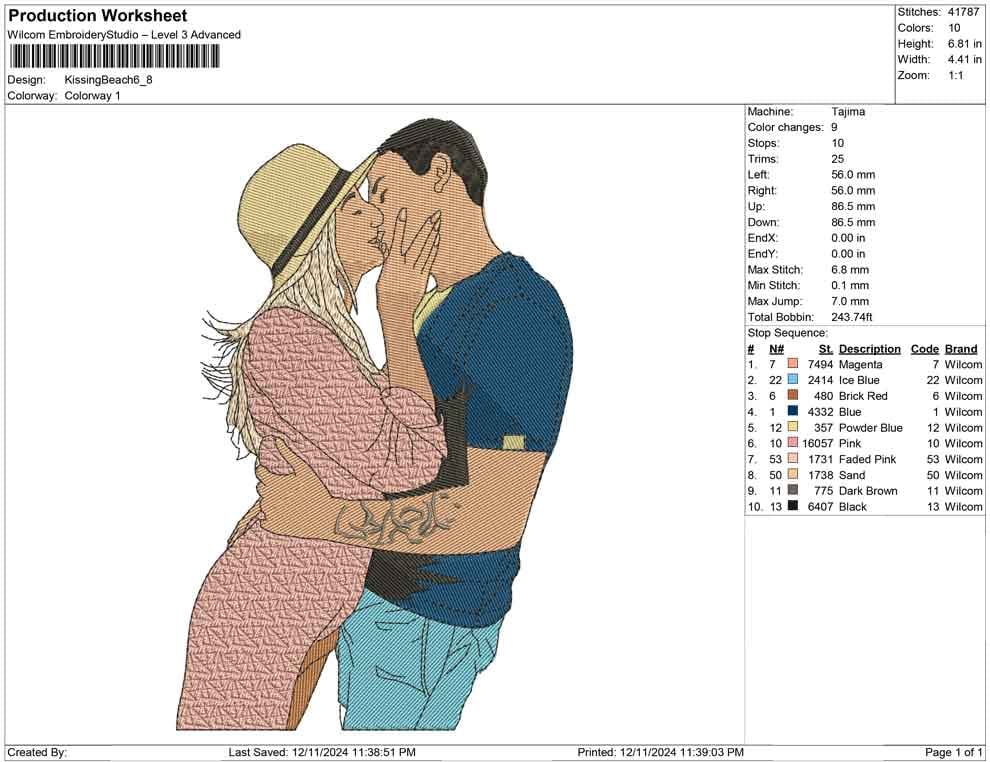Click the barcode under the worksheet title
Viewport: 990px width, 762px height.
[x=114, y=57]
